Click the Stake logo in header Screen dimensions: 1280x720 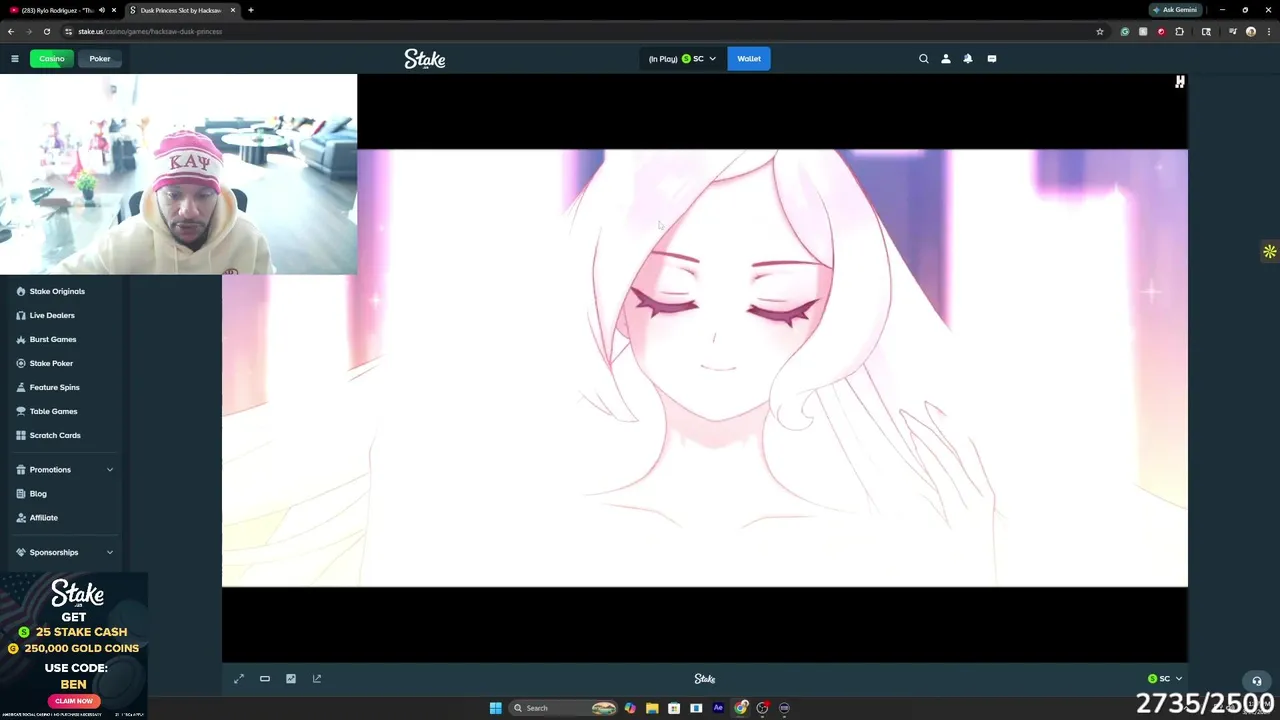[x=425, y=59]
